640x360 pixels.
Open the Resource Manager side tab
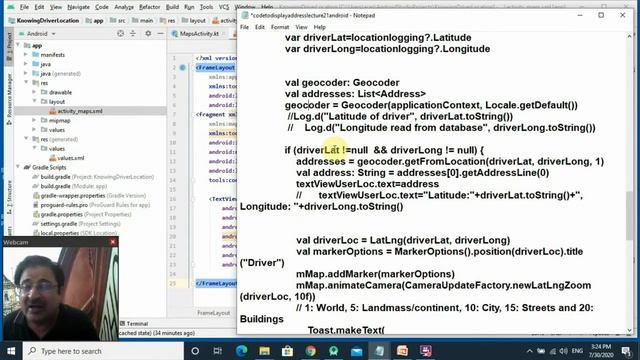tap(9, 99)
